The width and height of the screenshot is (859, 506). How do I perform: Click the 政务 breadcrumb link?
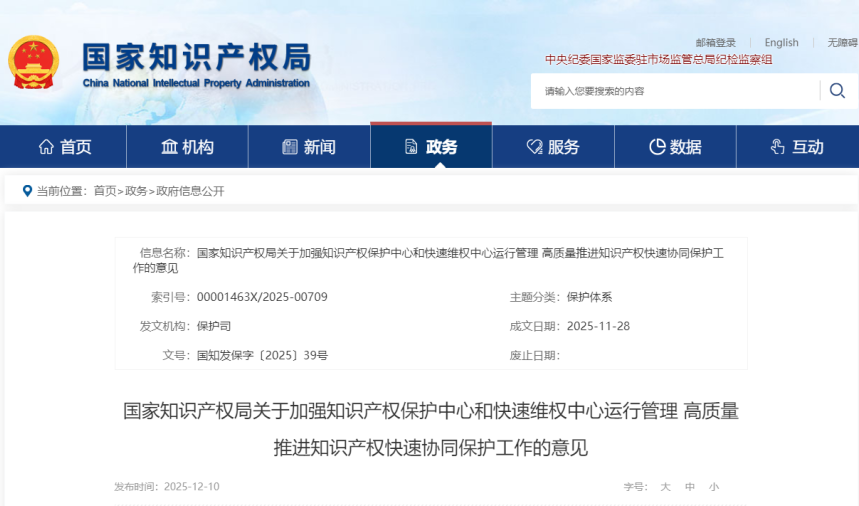136,191
